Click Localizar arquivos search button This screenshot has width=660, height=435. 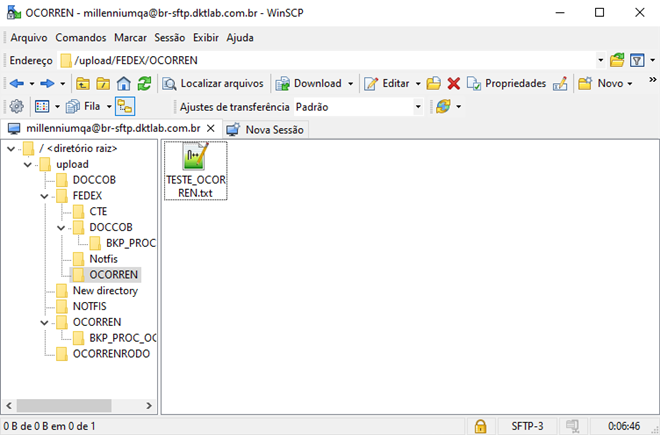point(213,83)
